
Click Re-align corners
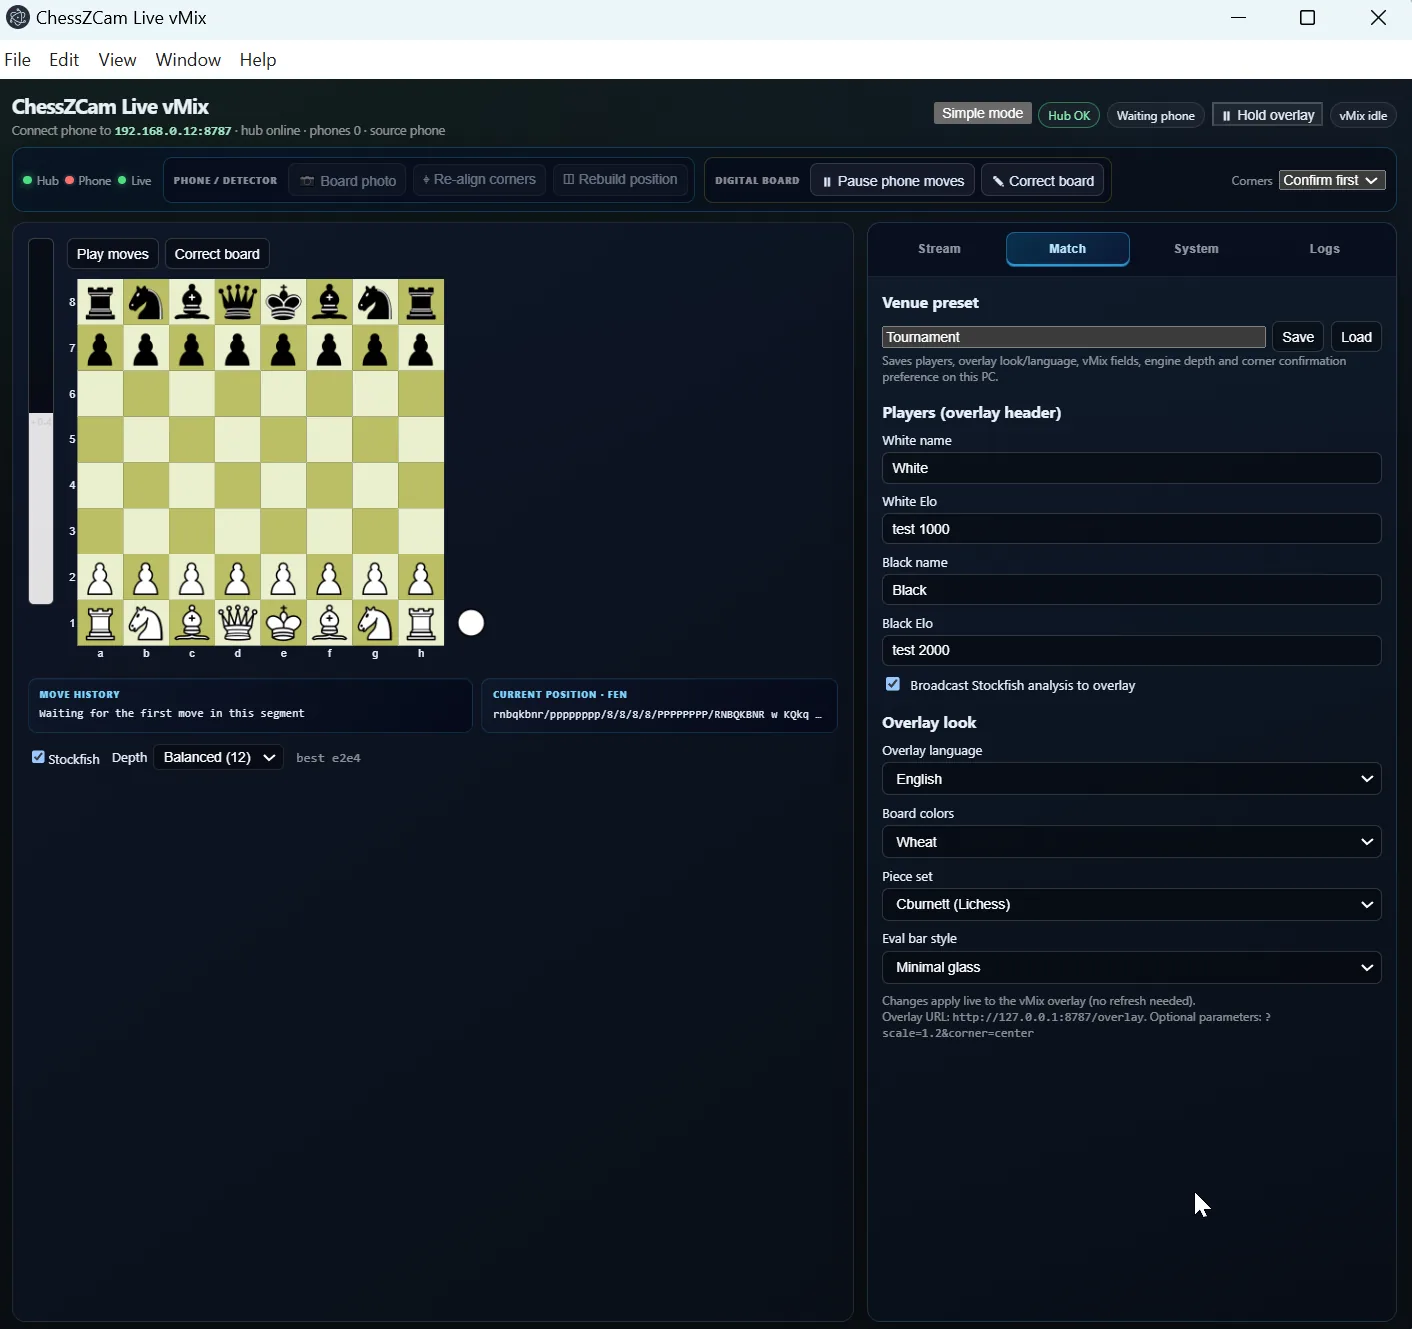[479, 180]
